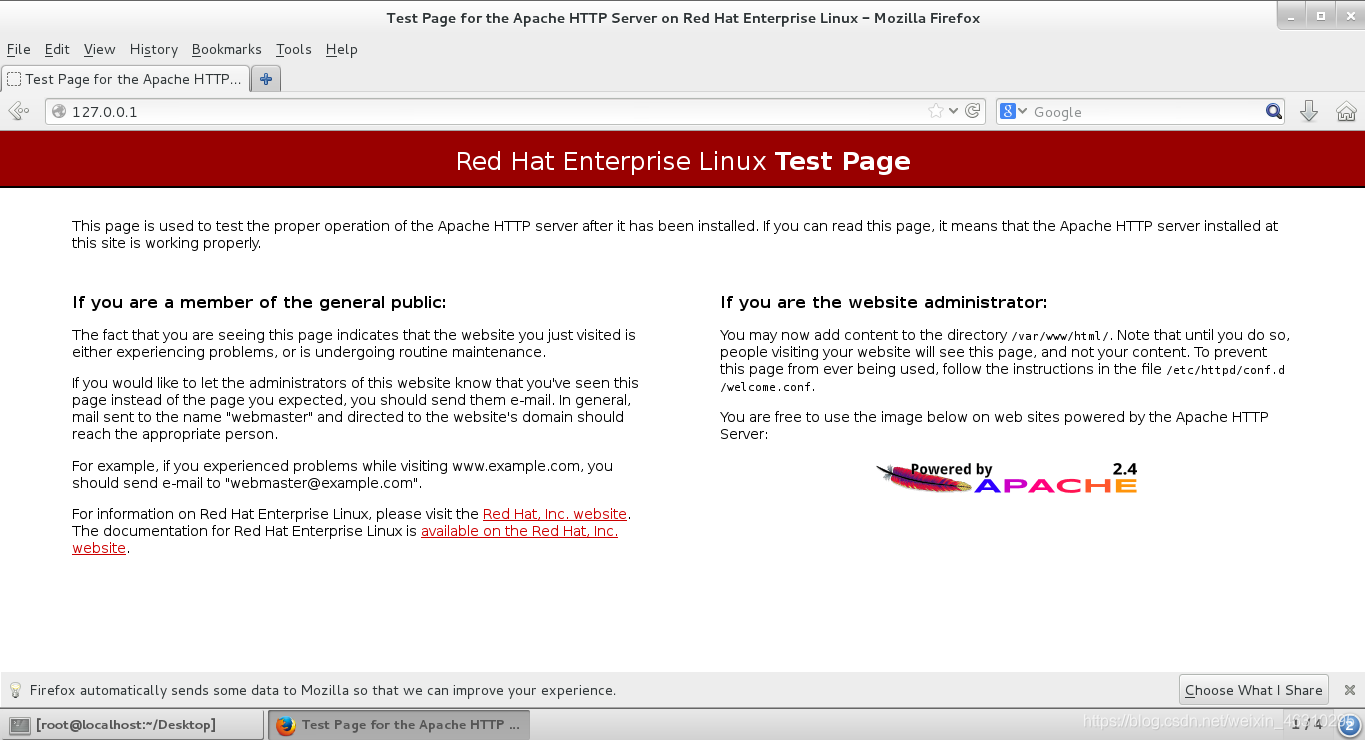Screen dimensions: 1365x740
Task: Click the /var/www/html/ directory text
Action: [1060, 336]
